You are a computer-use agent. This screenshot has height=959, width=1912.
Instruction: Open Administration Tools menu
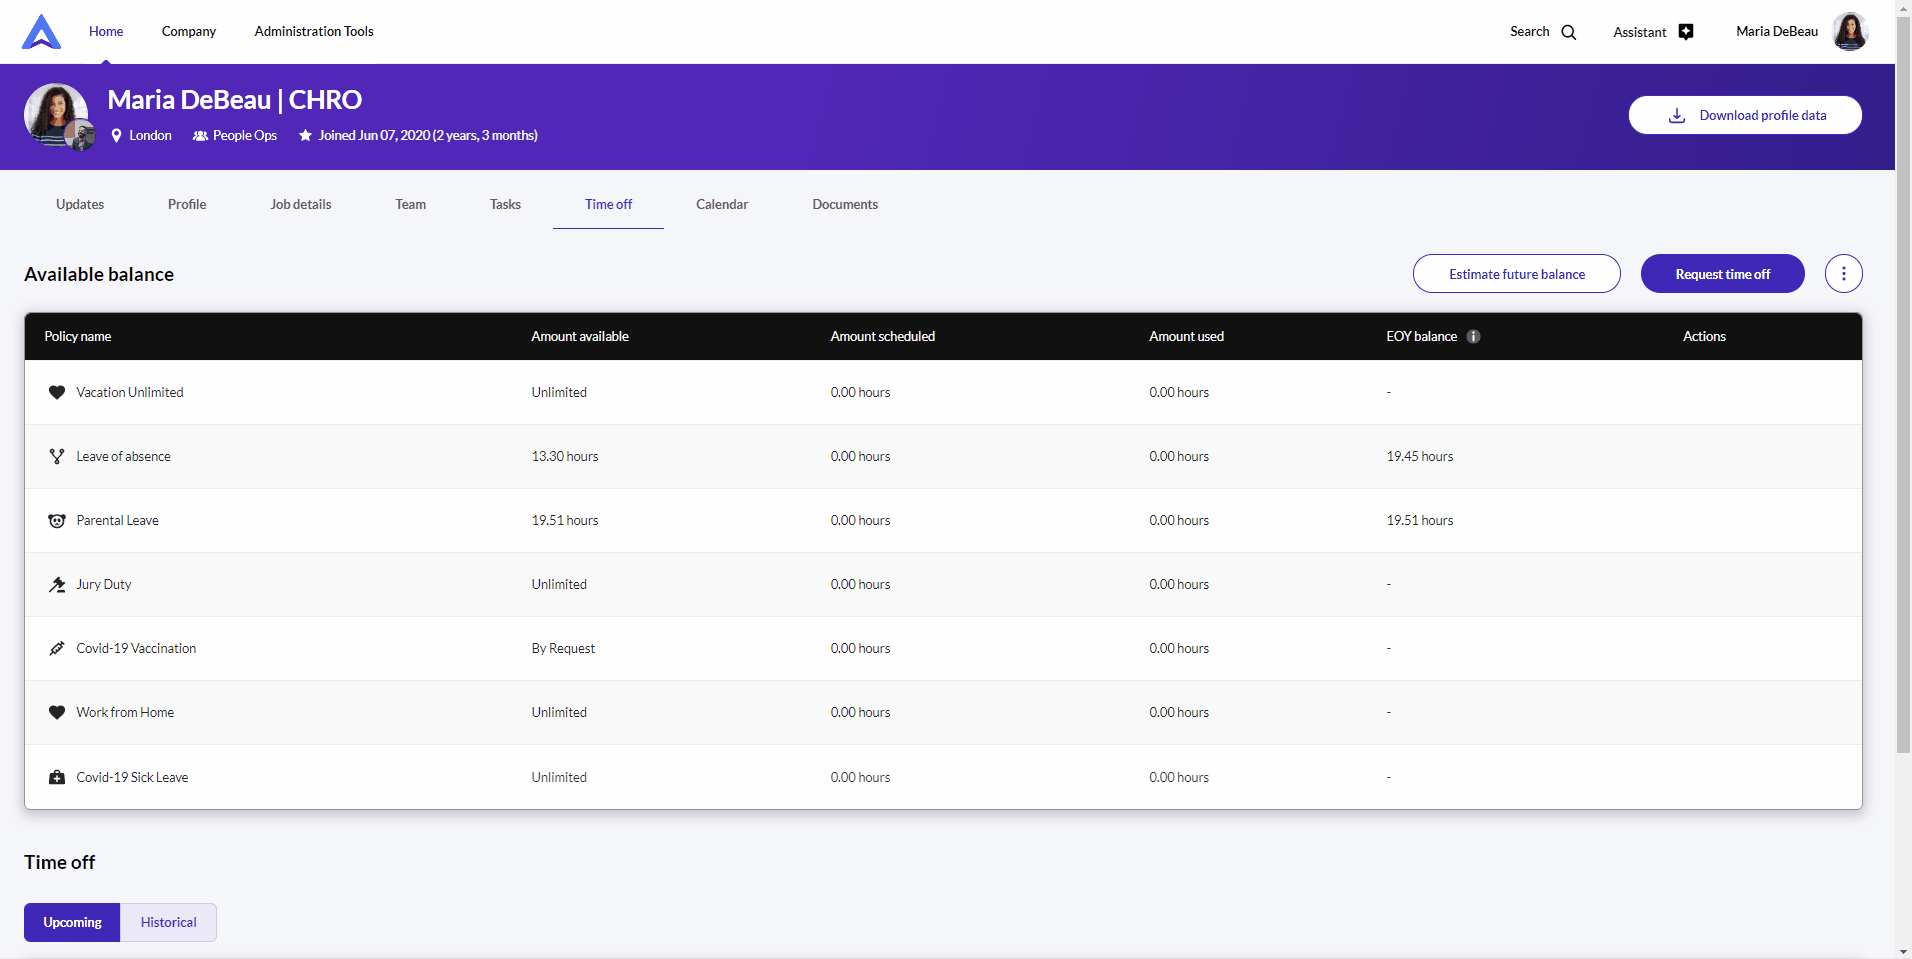tap(314, 32)
